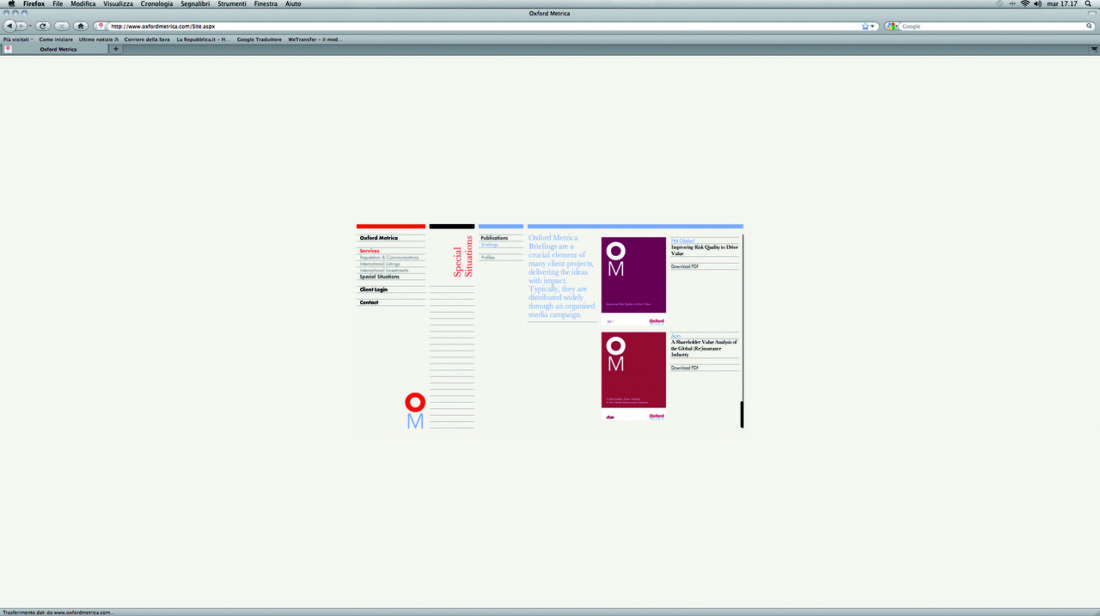Open the Google search engine picker
This screenshot has width=1100, height=616.
[891, 26]
